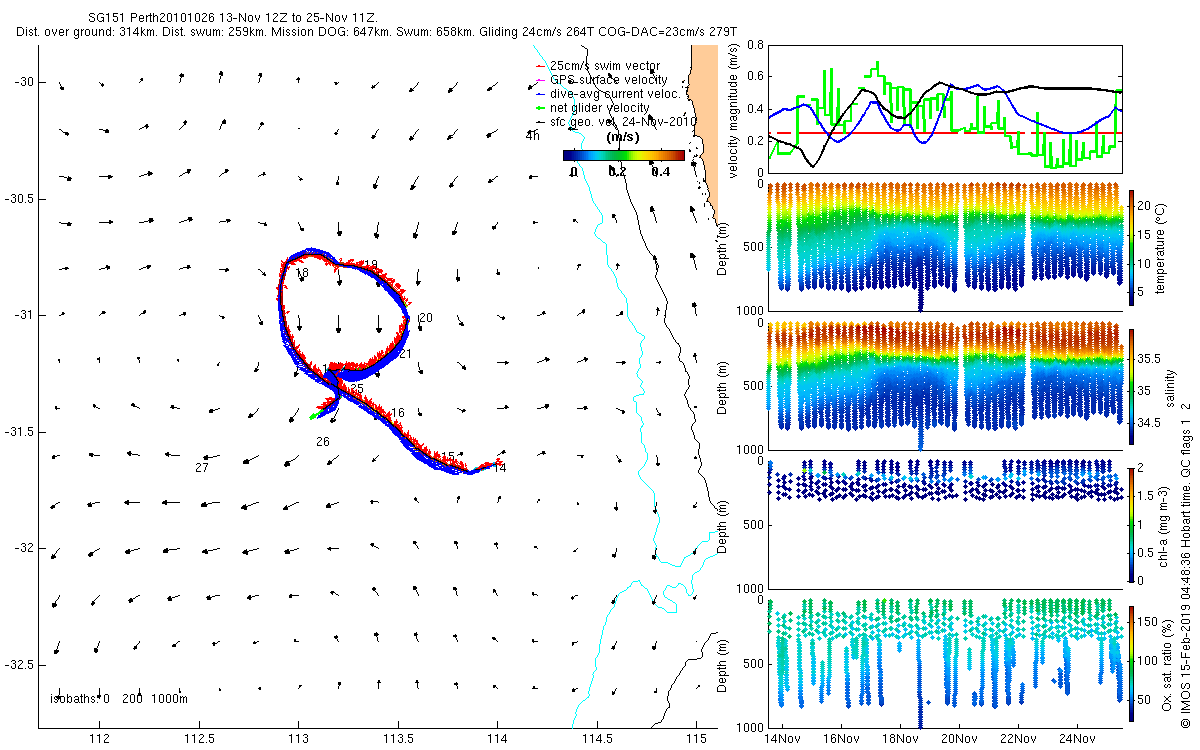Click the chl-a color bar
Image resolution: width=1200 pixels, height=750 pixels.
[x=1132, y=524]
